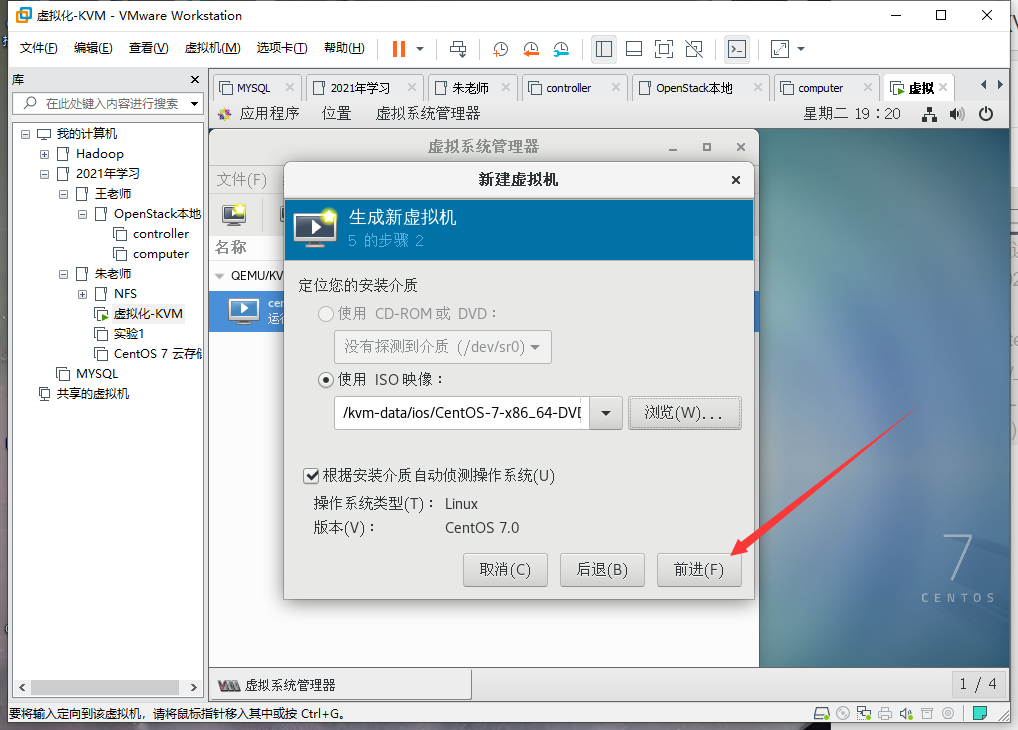Click the GNOME volume speaker icon
This screenshot has width=1018, height=730.
point(956,114)
